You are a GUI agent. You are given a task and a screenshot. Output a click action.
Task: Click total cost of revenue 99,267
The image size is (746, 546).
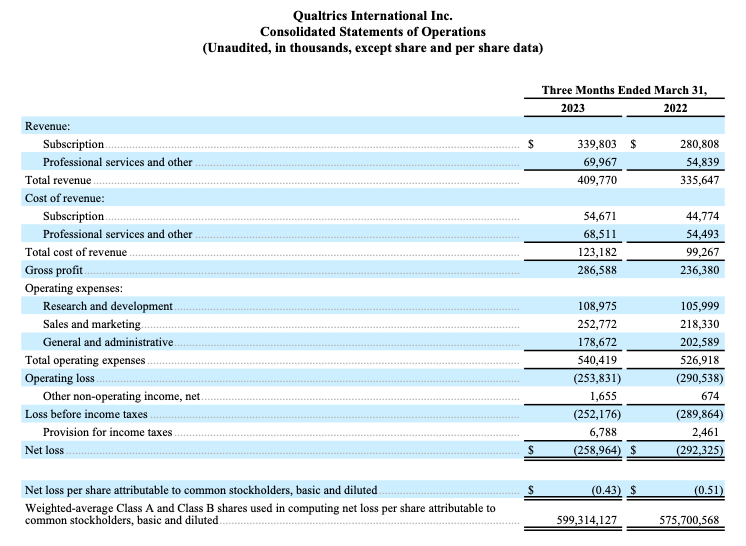pos(703,252)
